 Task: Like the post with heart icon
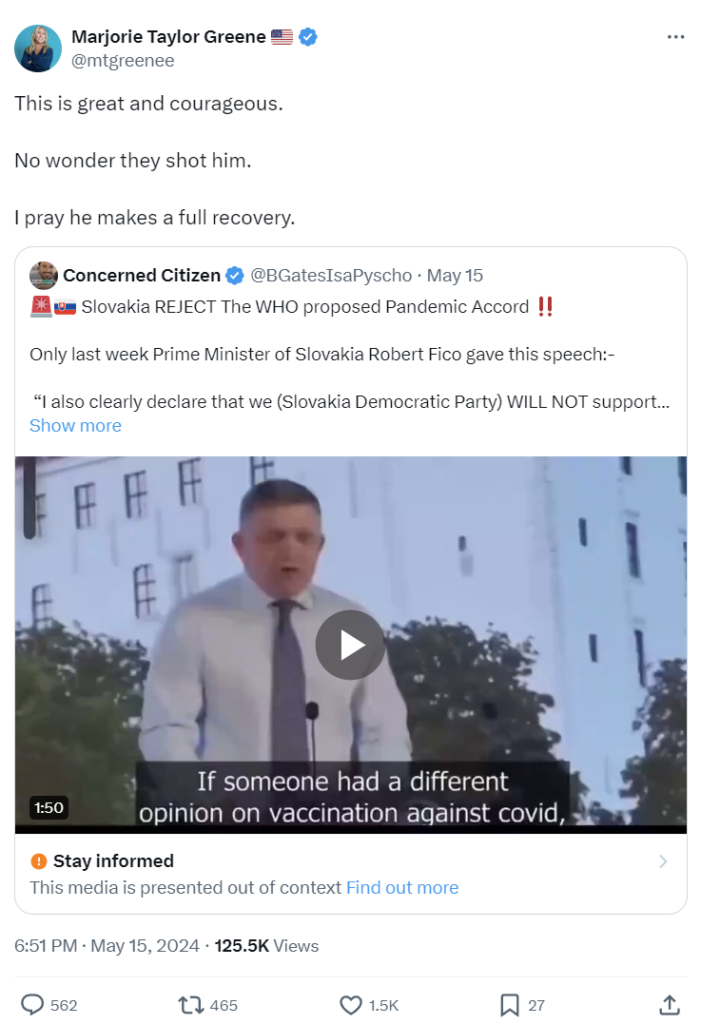pyautogui.click(x=351, y=1004)
